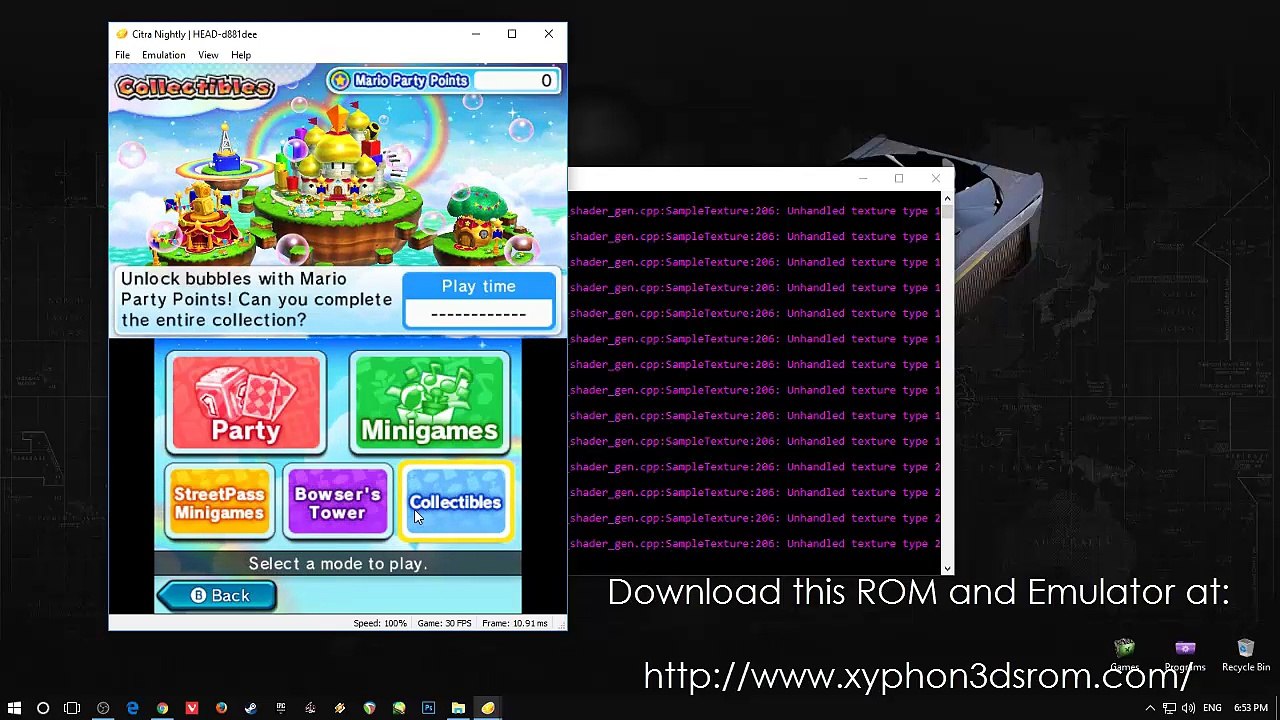Open the Programs desktop folder
Image resolution: width=1280 pixels, height=720 pixels.
[x=1185, y=657]
